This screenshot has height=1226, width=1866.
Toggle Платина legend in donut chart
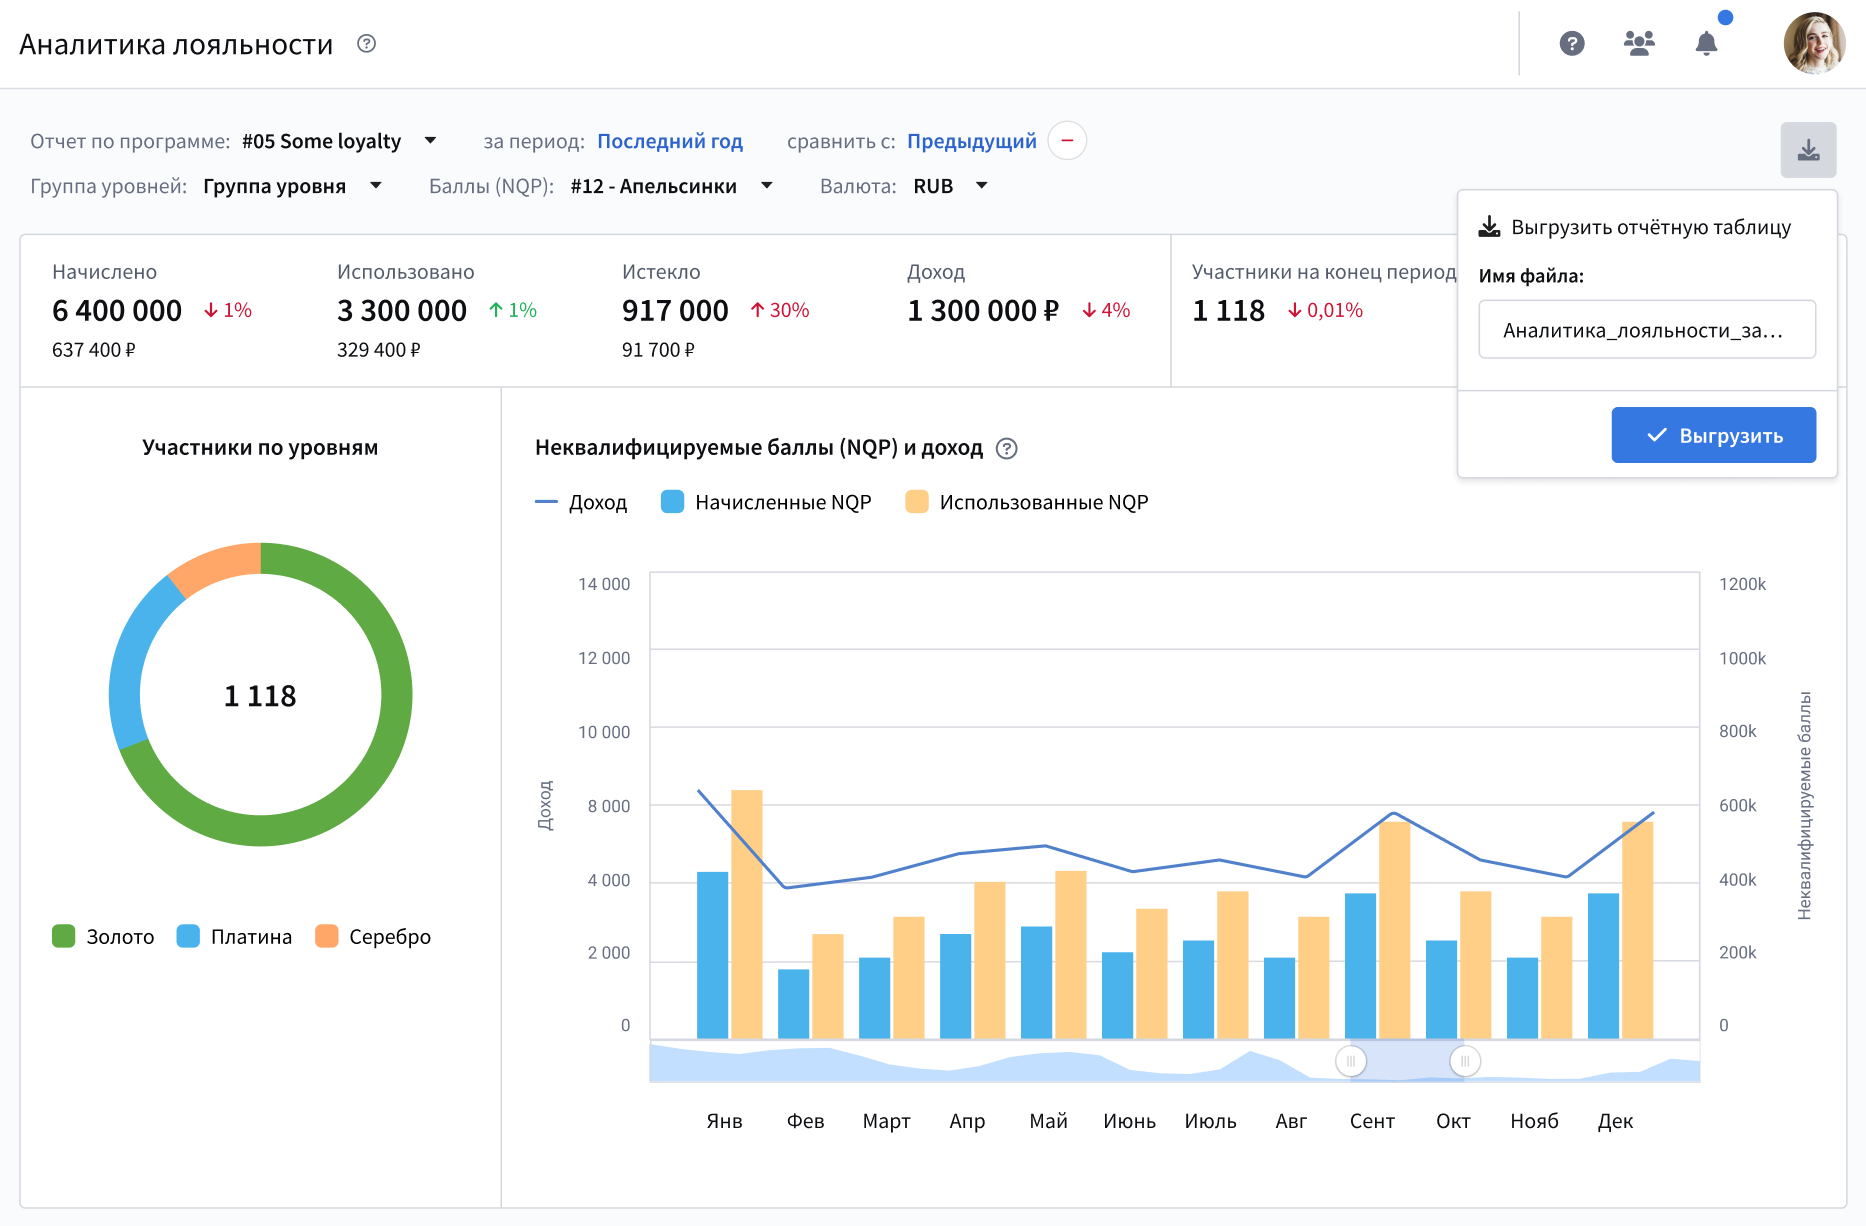tap(234, 936)
